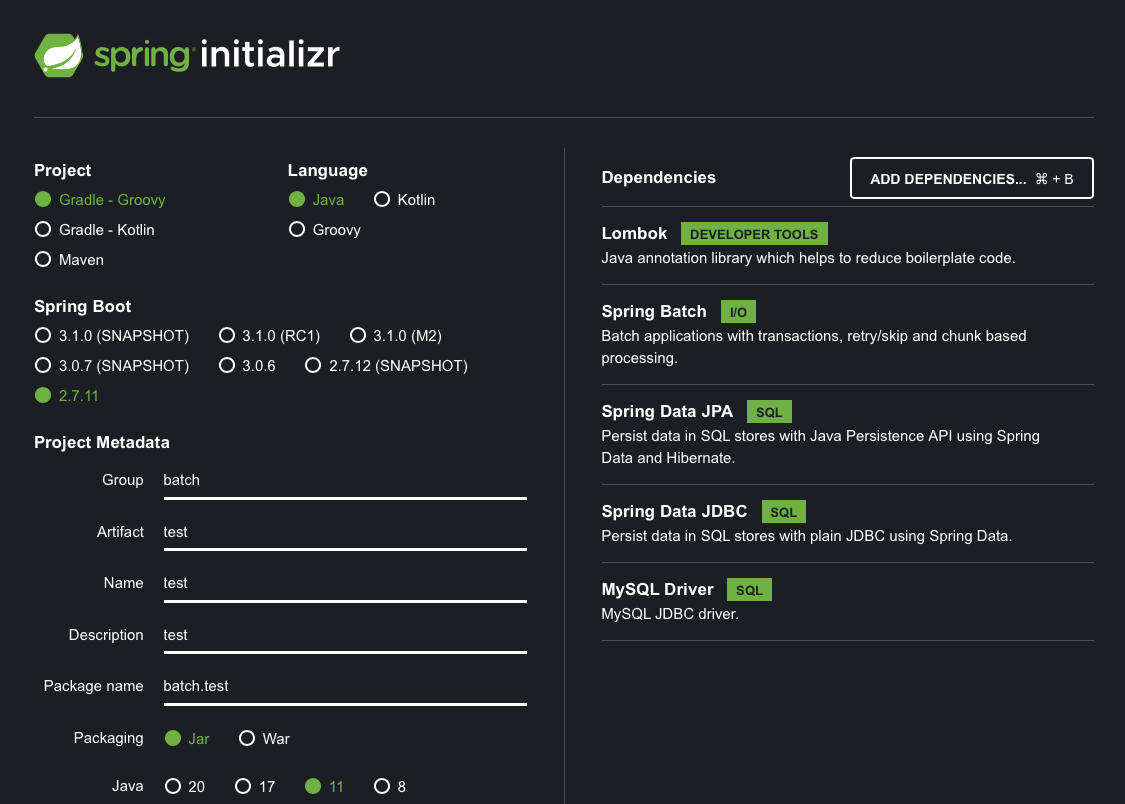Select Spring Boot version 2.7.11
This screenshot has height=804, width=1125.
[67, 395]
